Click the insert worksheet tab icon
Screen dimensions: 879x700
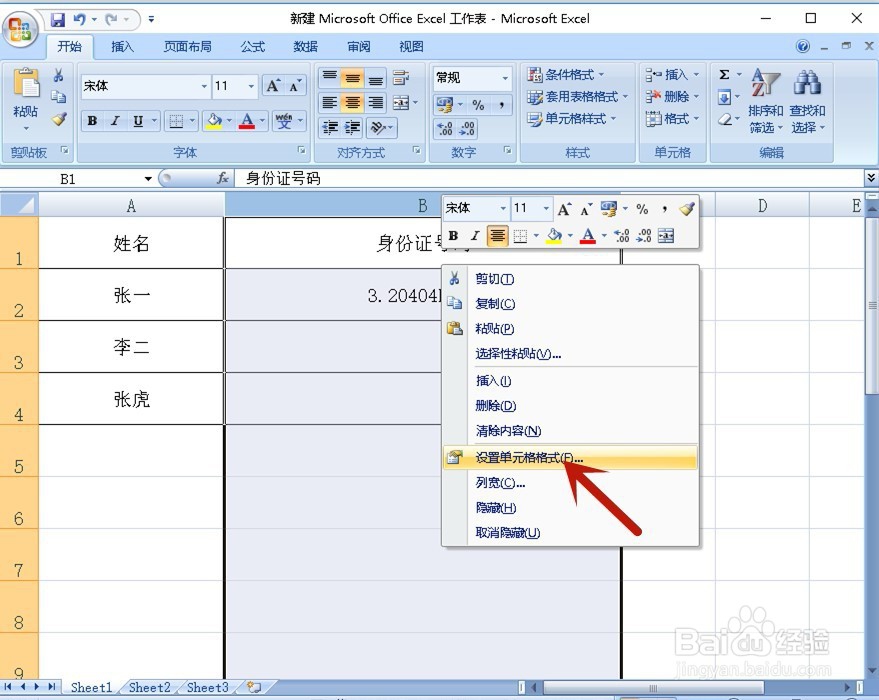click(x=255, y=687)
